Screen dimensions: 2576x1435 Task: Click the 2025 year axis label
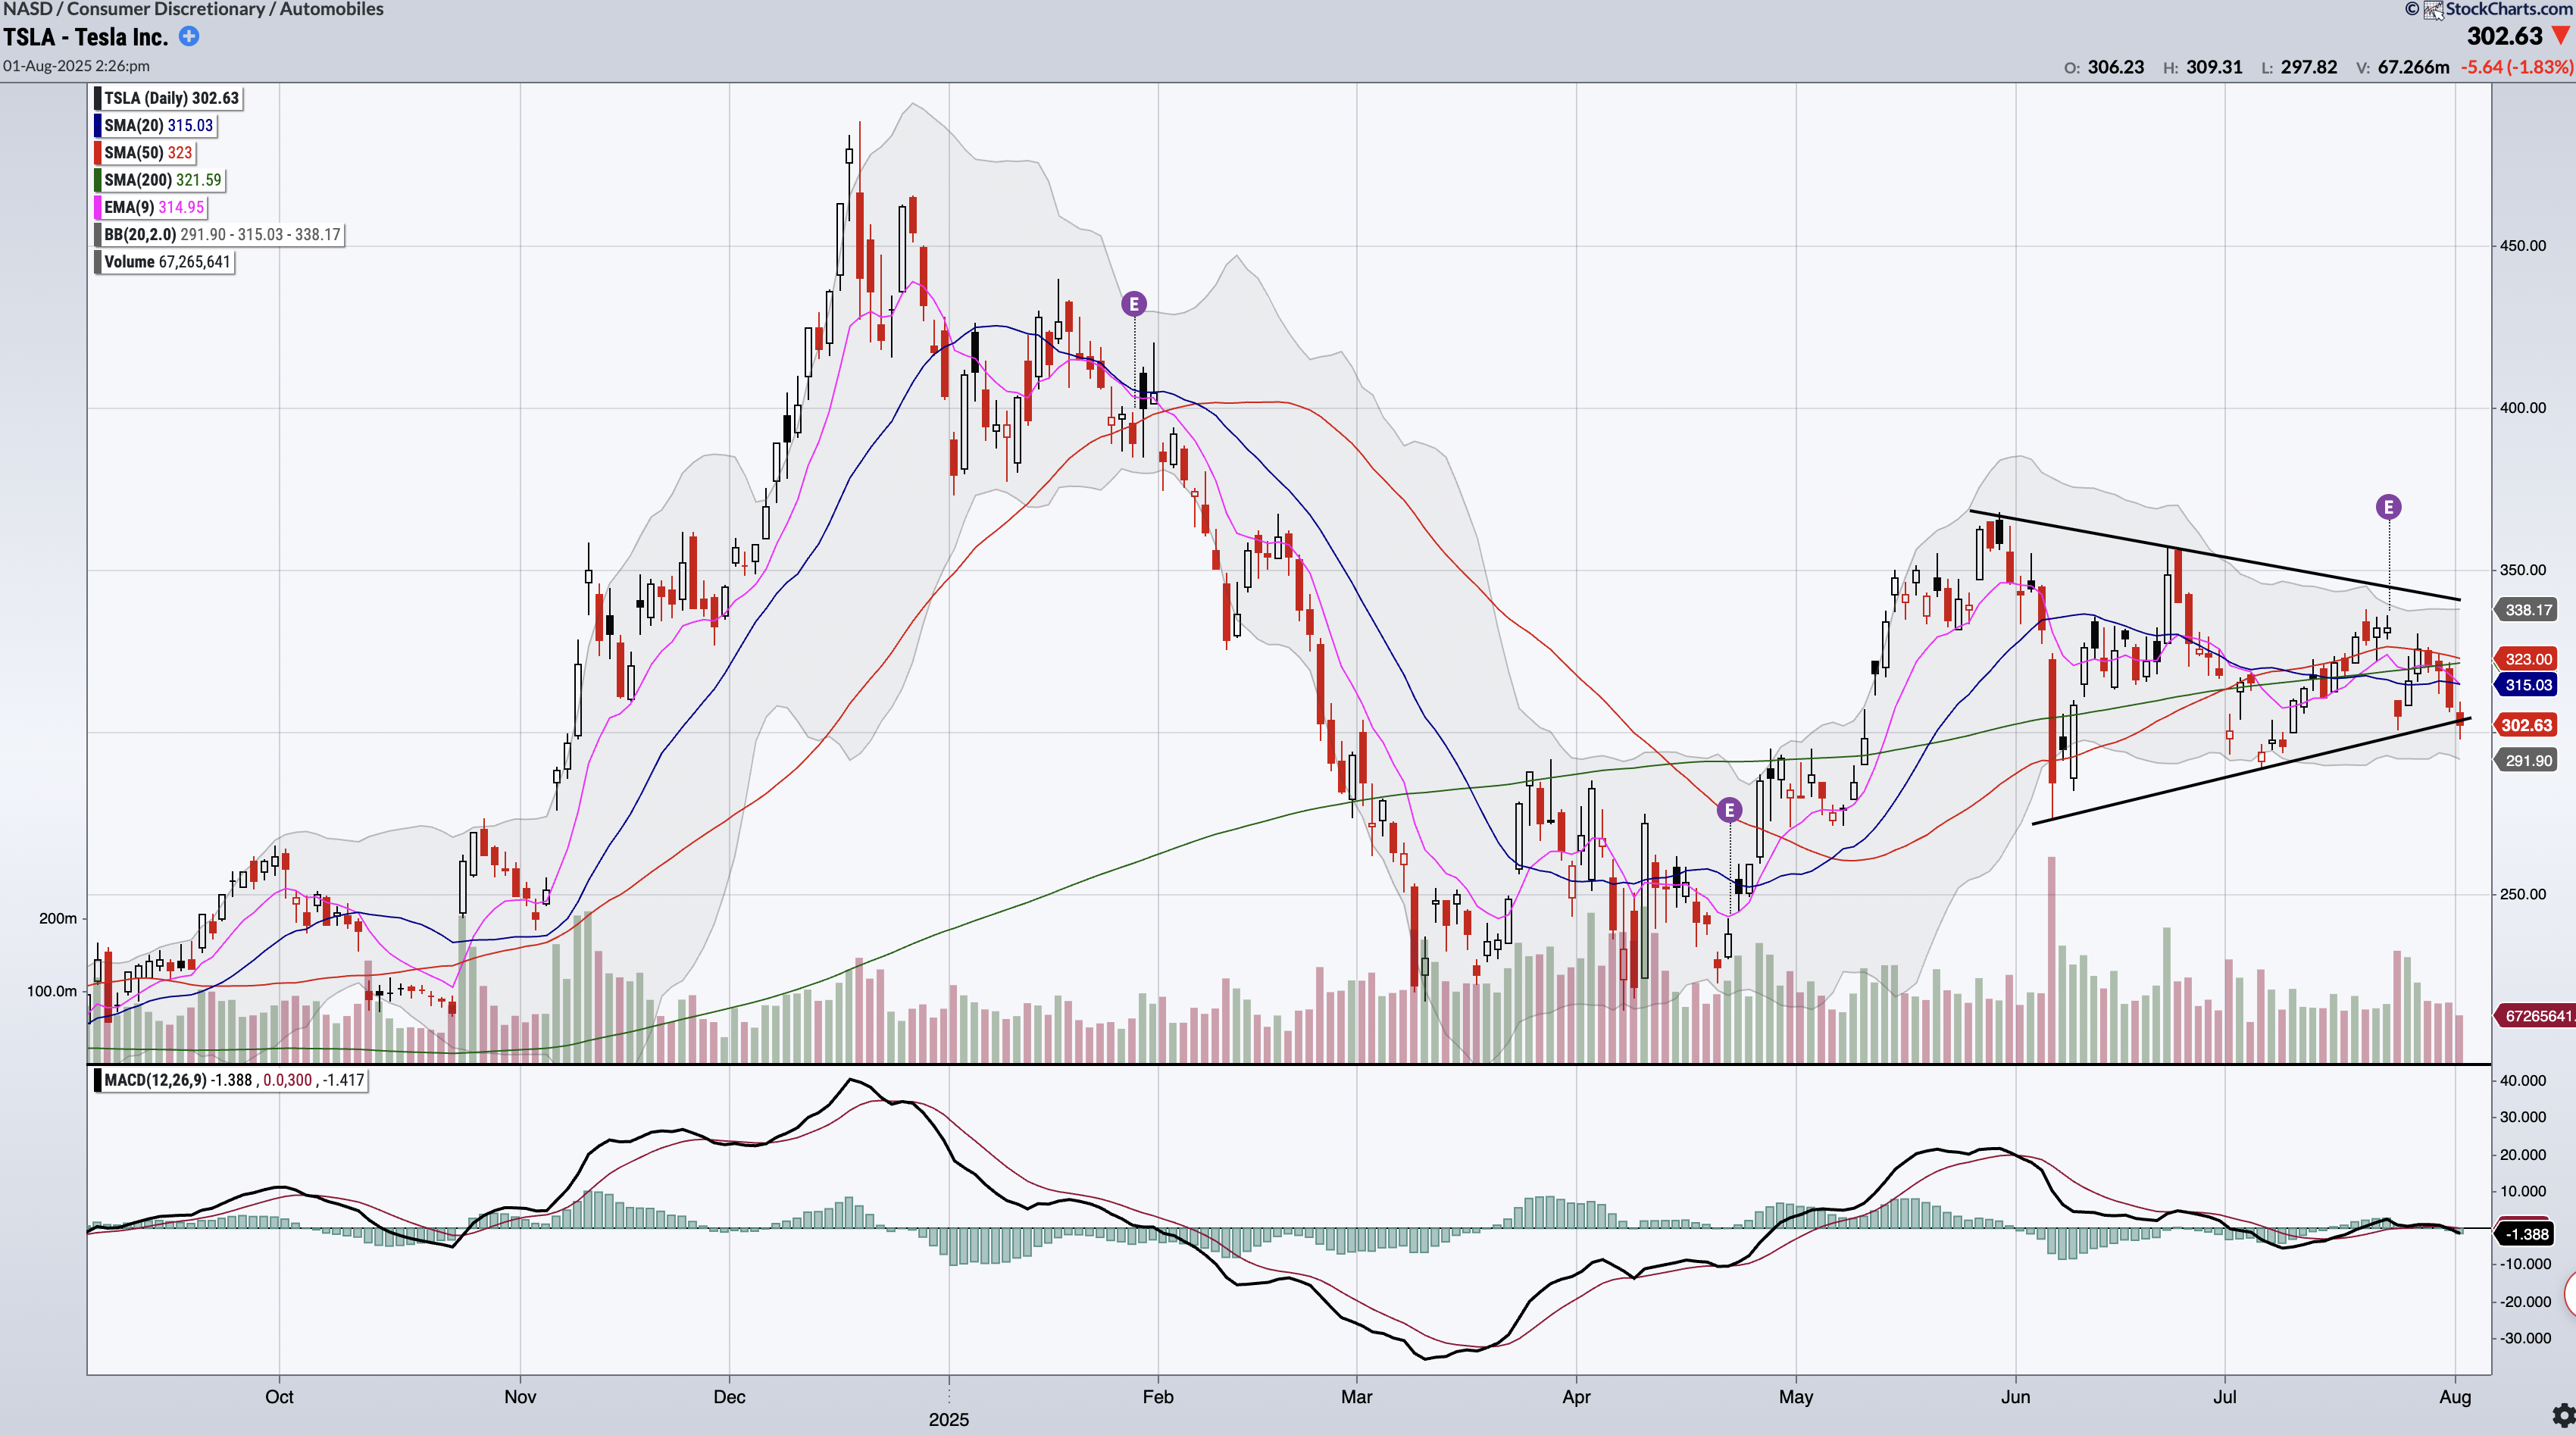(949, 1420)
